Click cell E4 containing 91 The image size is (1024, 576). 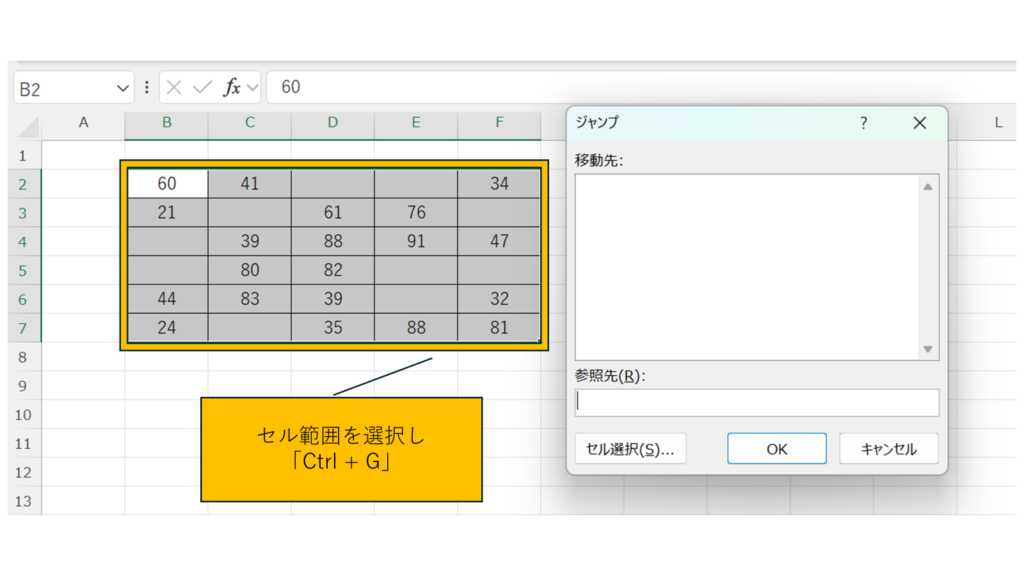point(416,241)
